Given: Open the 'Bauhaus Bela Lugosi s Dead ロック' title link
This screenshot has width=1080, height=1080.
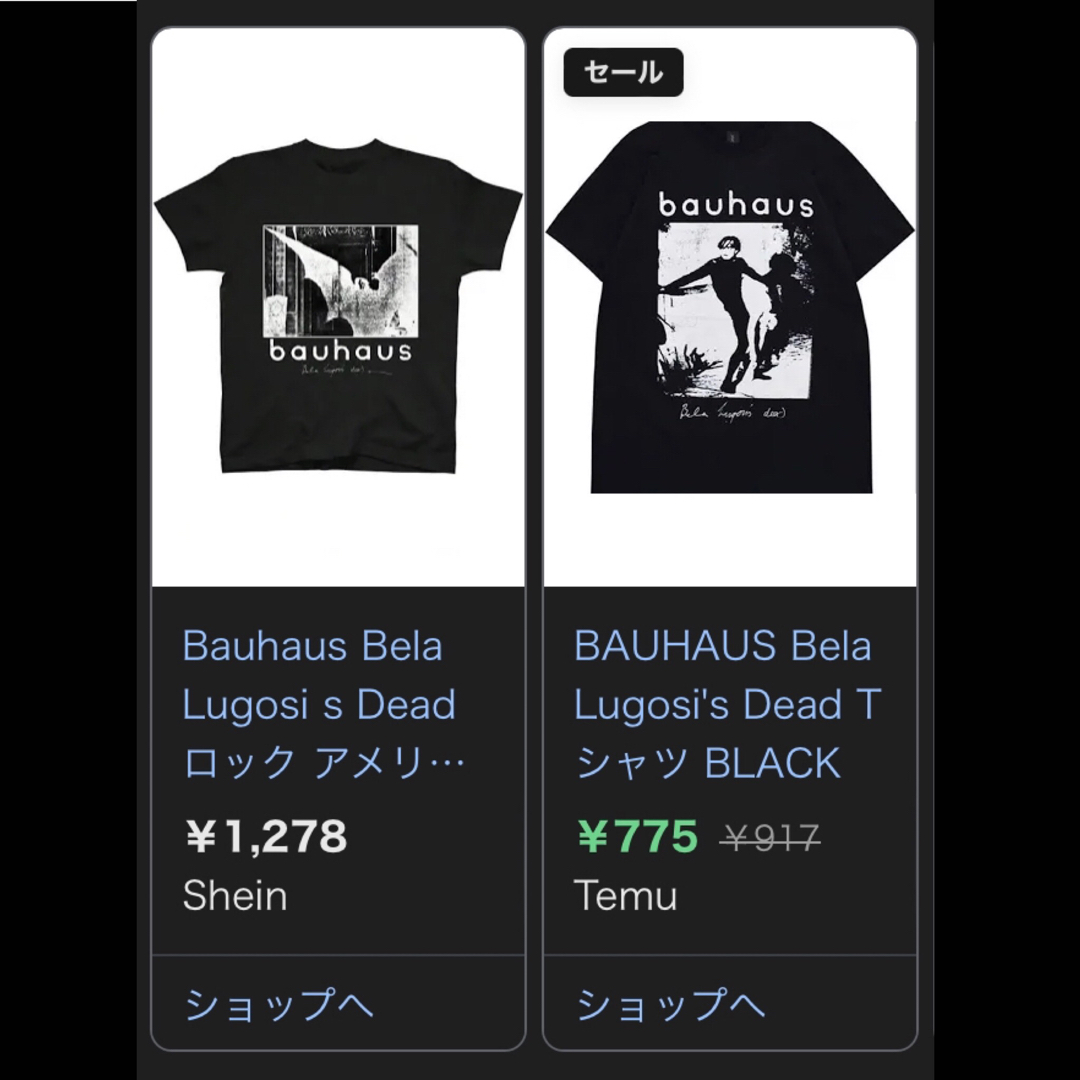Looking at the screenshot, I should (323, 704).
